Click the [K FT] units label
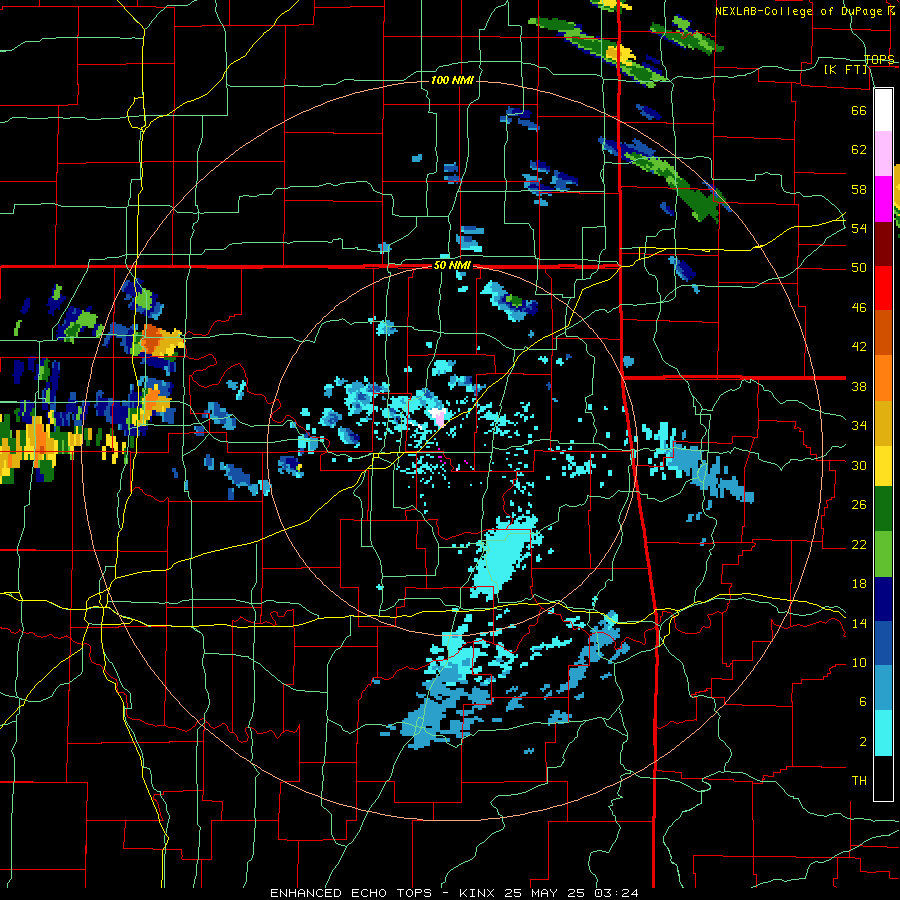This screenshot has height=900, width=900. [x=845, y=69]
